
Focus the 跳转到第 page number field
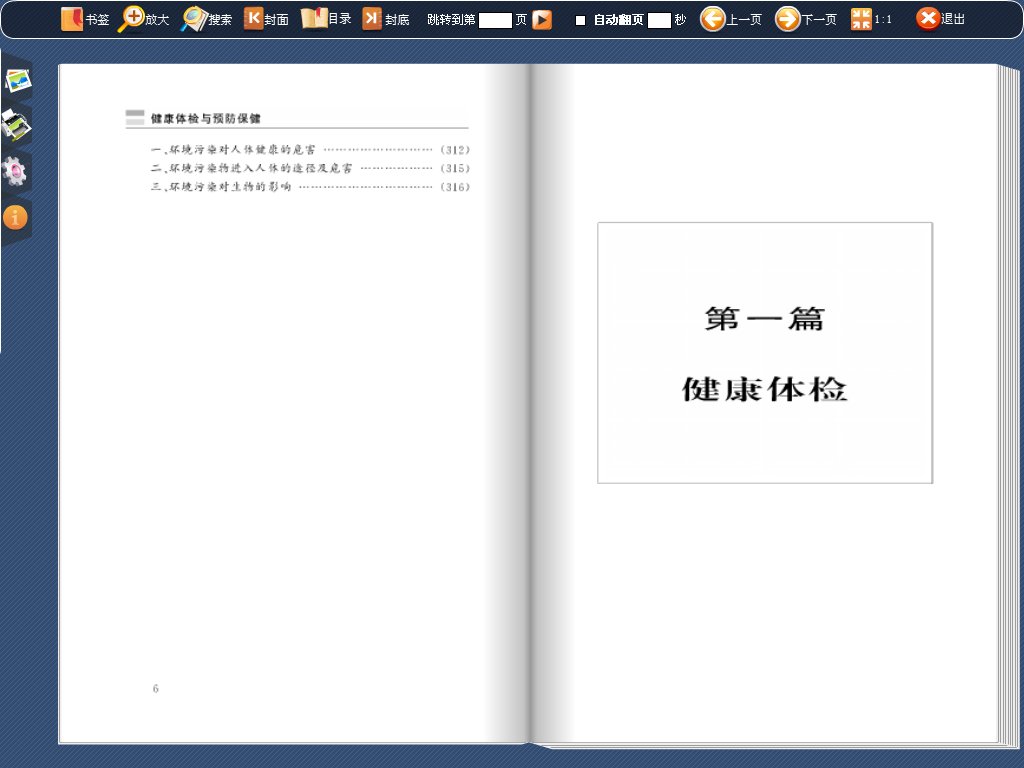[x=495, y=20]
